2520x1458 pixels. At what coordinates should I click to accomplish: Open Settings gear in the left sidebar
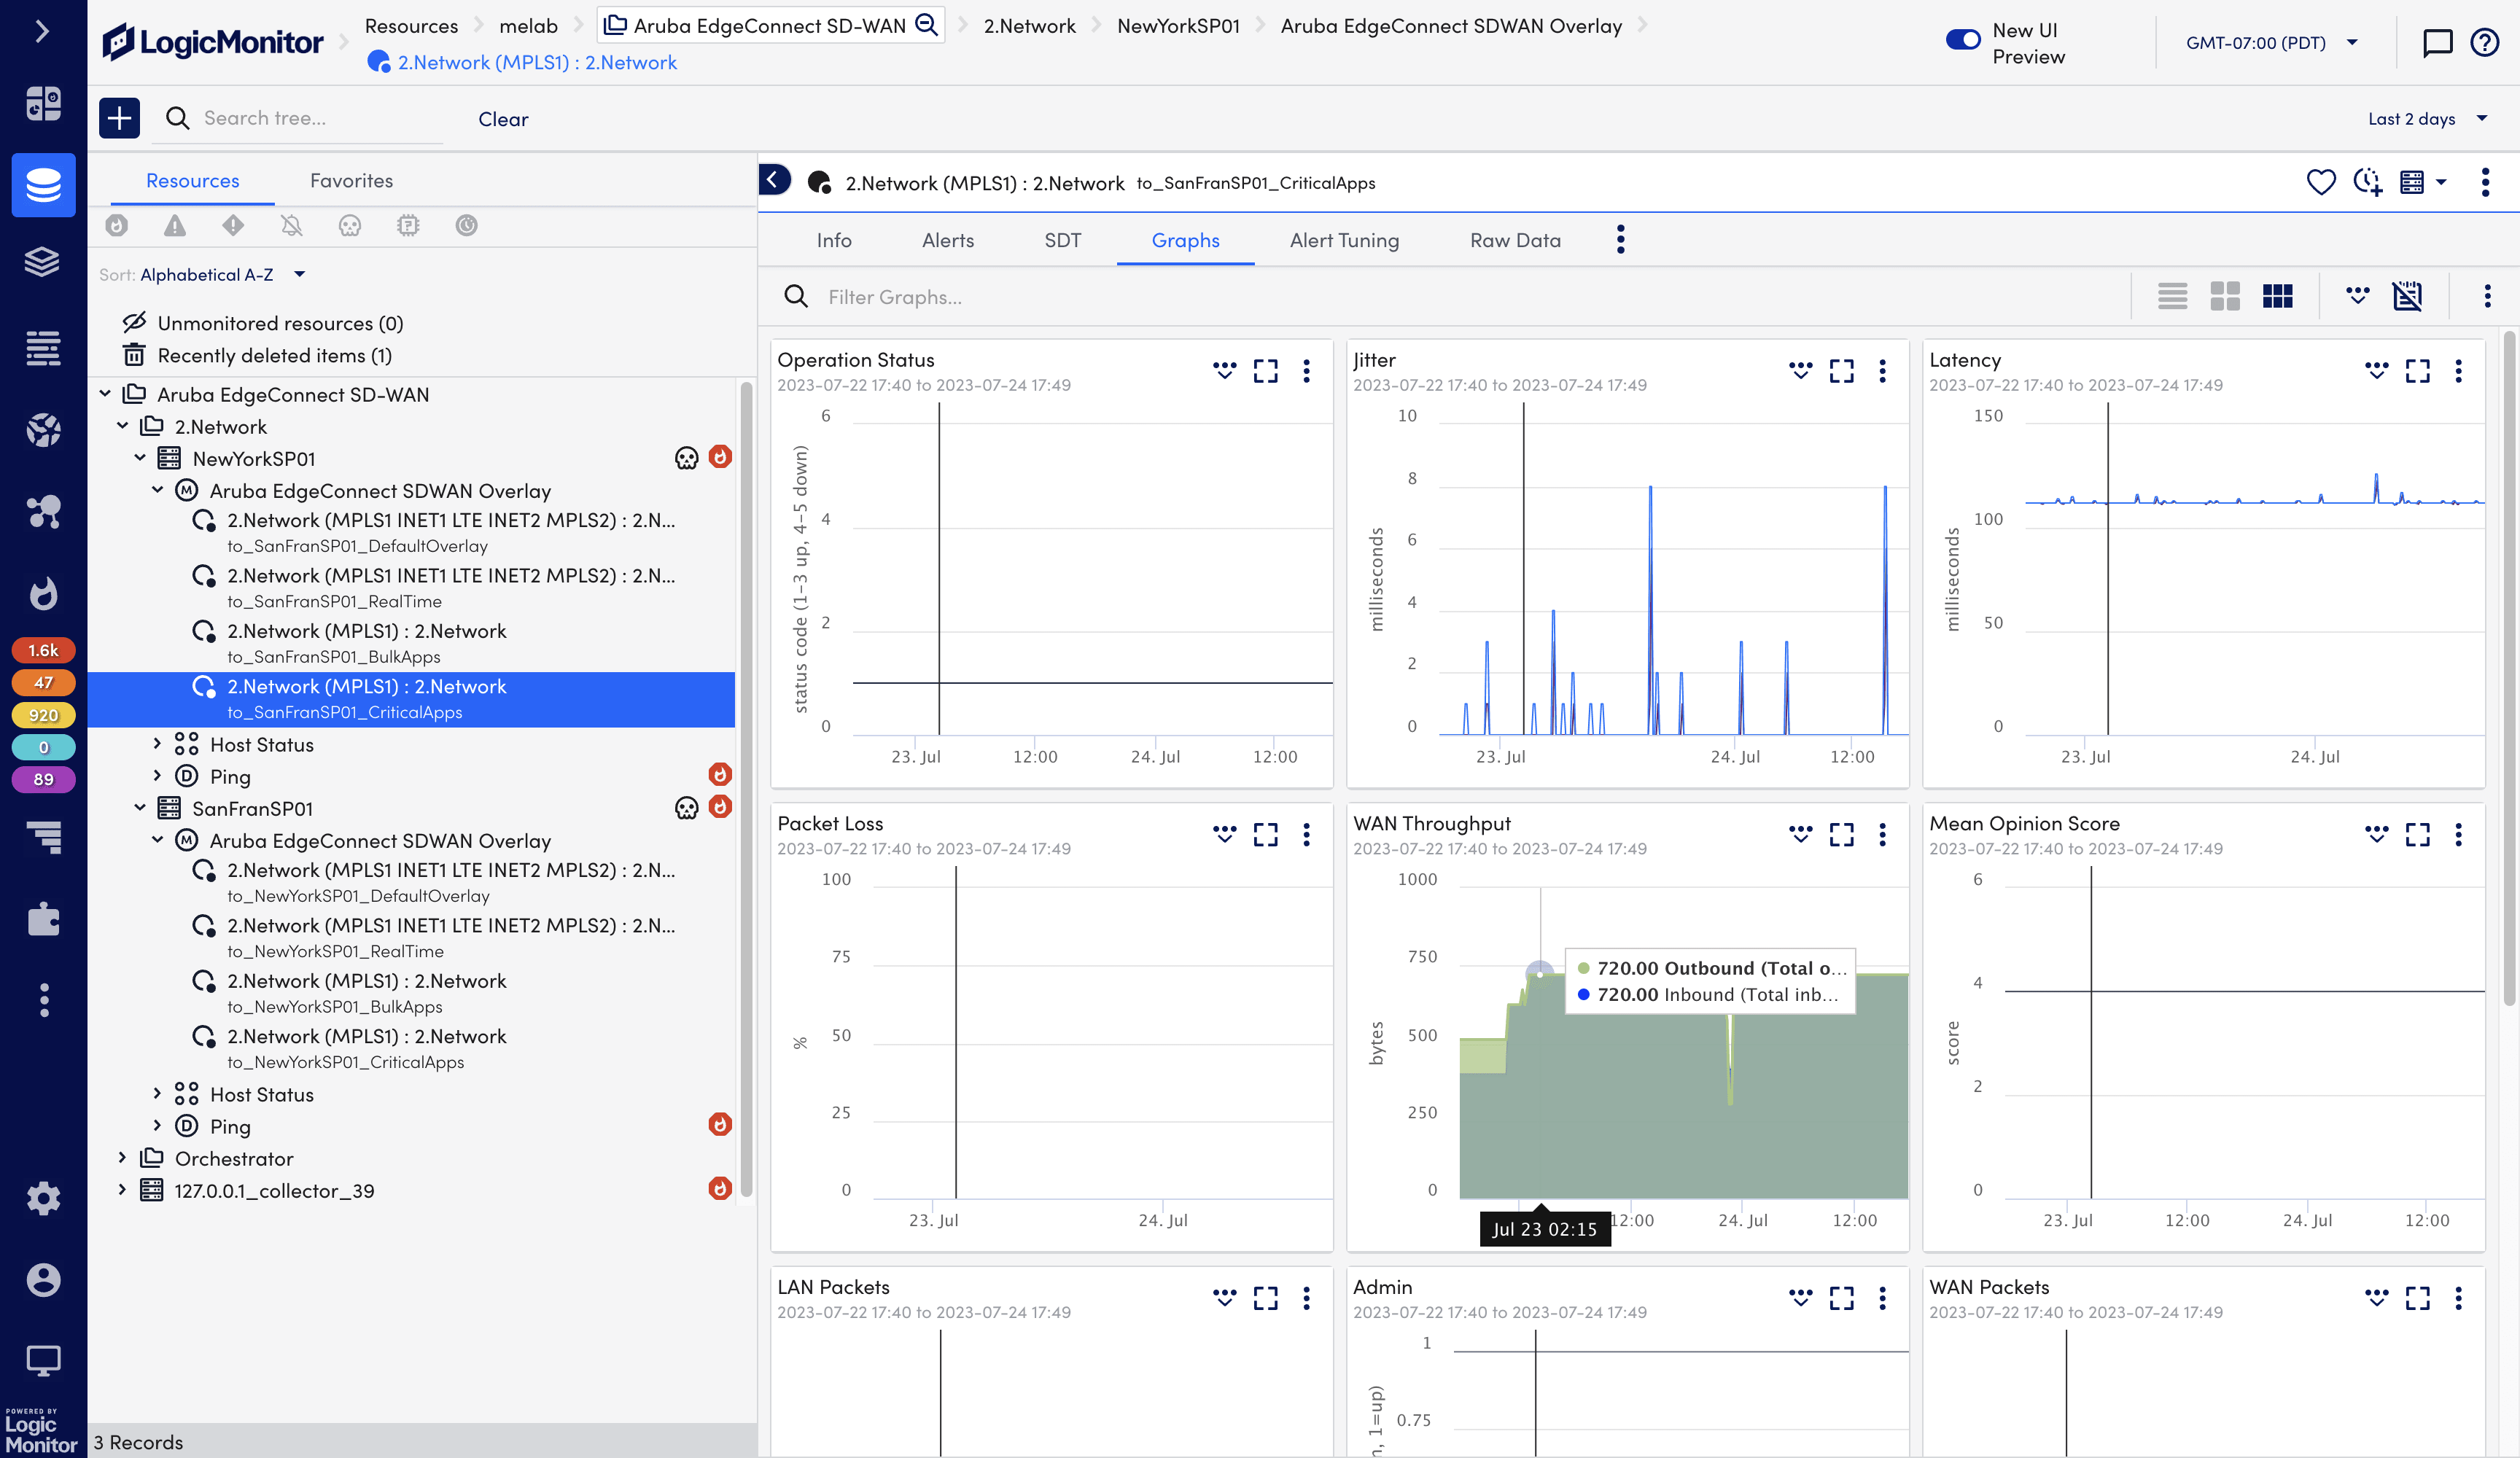43,1198
